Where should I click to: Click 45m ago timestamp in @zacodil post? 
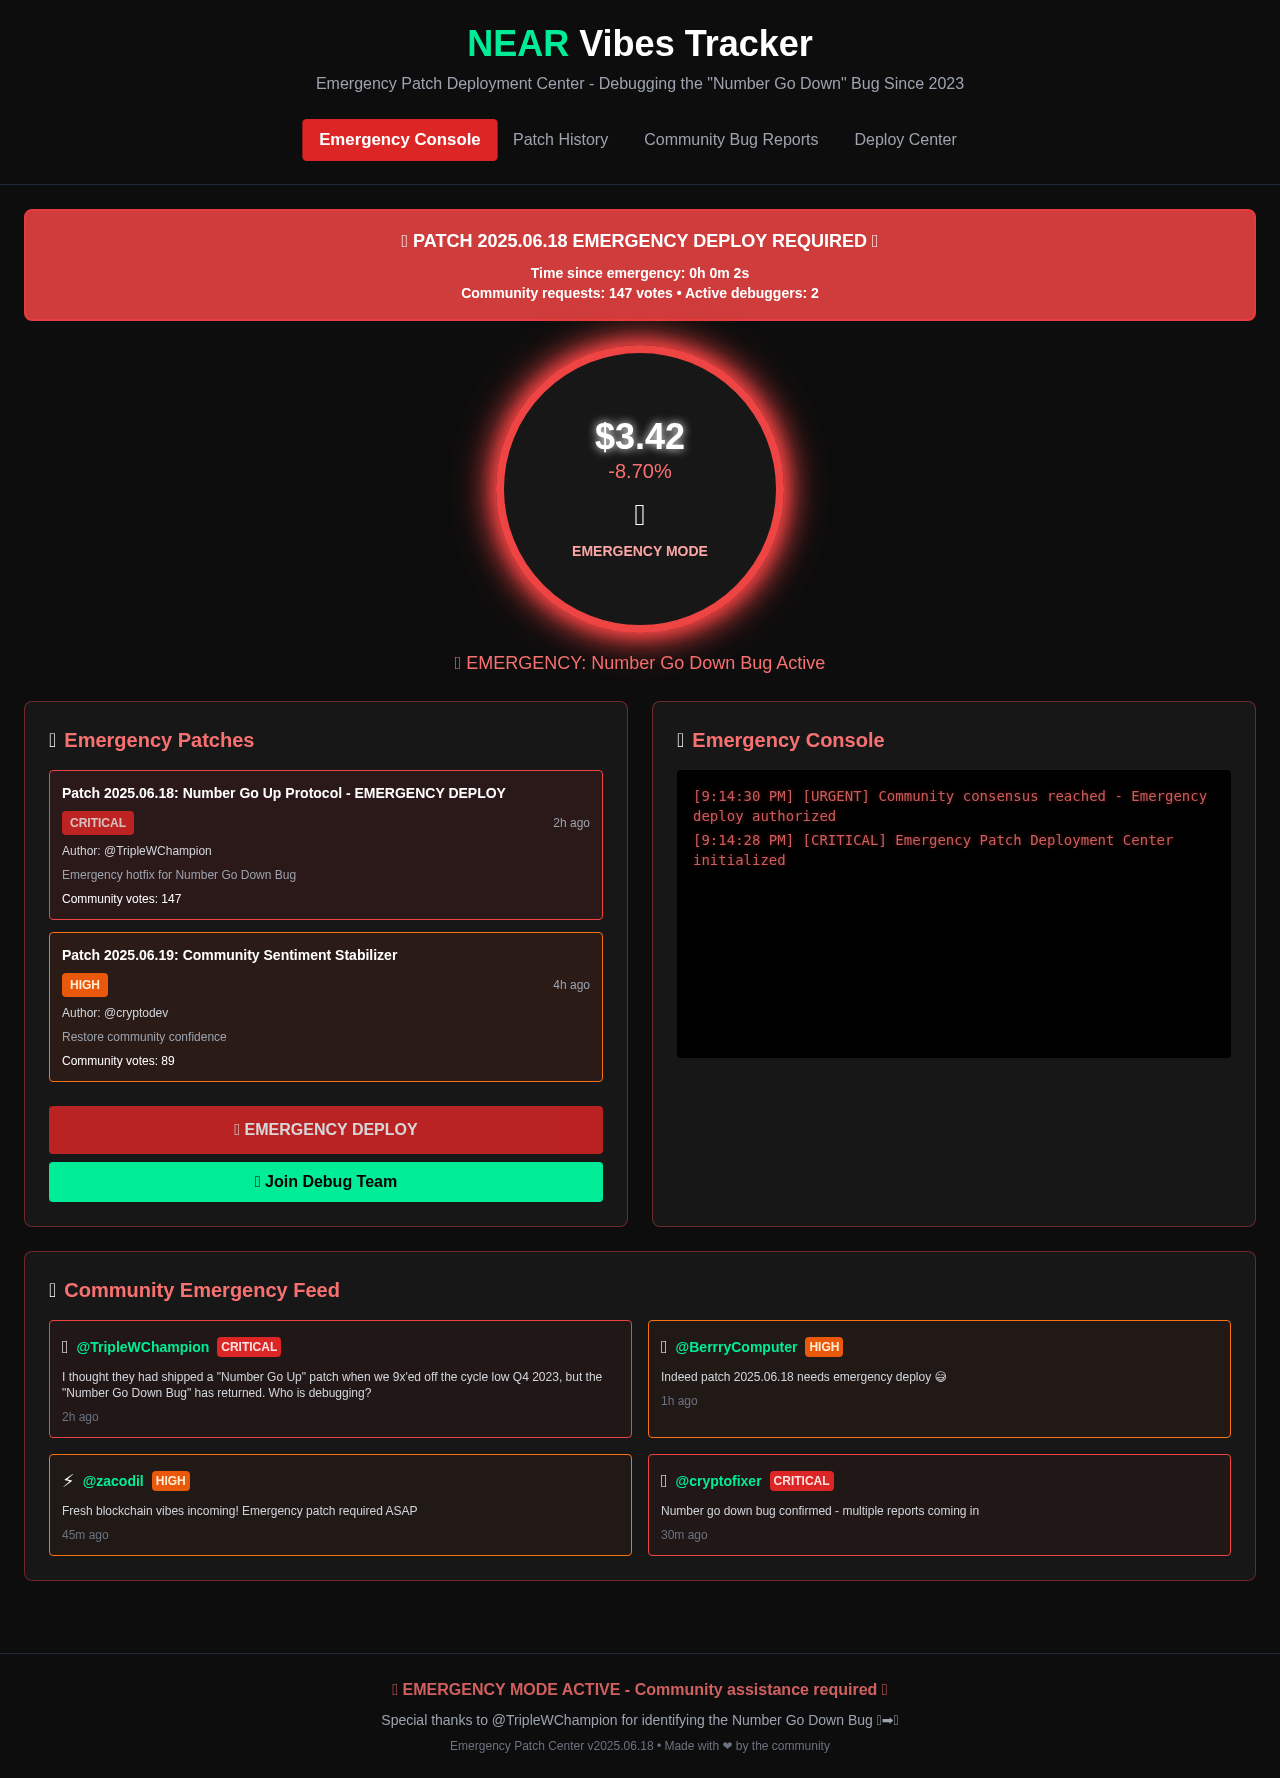coord(85,1535)
